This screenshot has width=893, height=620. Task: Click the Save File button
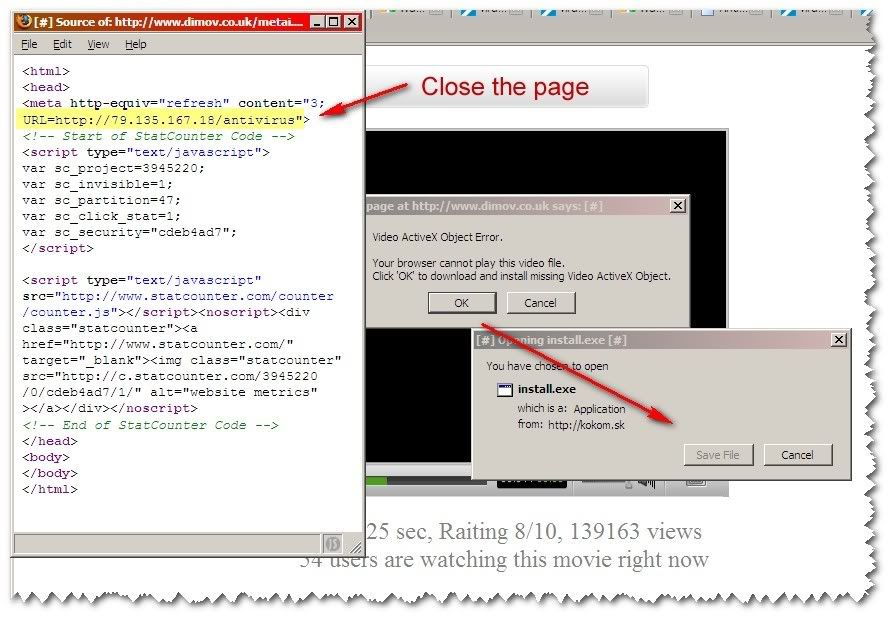[x=717, y=455]
